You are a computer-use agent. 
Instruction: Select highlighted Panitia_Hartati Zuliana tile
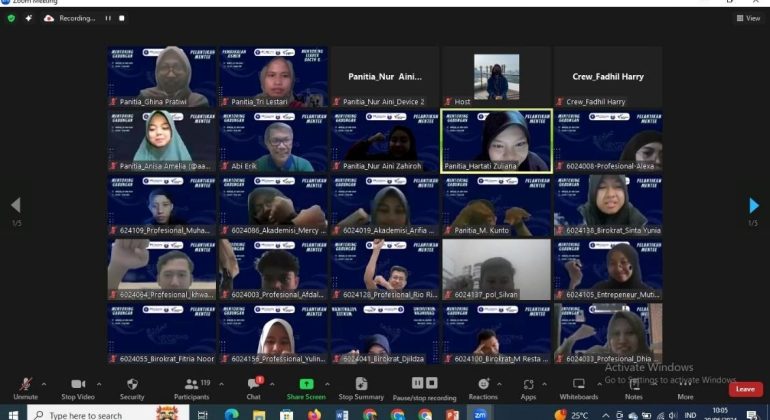point(496,141)
